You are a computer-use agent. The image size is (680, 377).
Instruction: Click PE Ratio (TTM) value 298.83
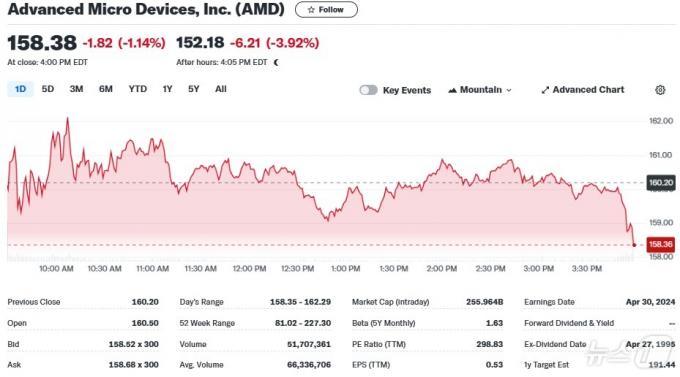pyautogui.click(x=490, y=344)
